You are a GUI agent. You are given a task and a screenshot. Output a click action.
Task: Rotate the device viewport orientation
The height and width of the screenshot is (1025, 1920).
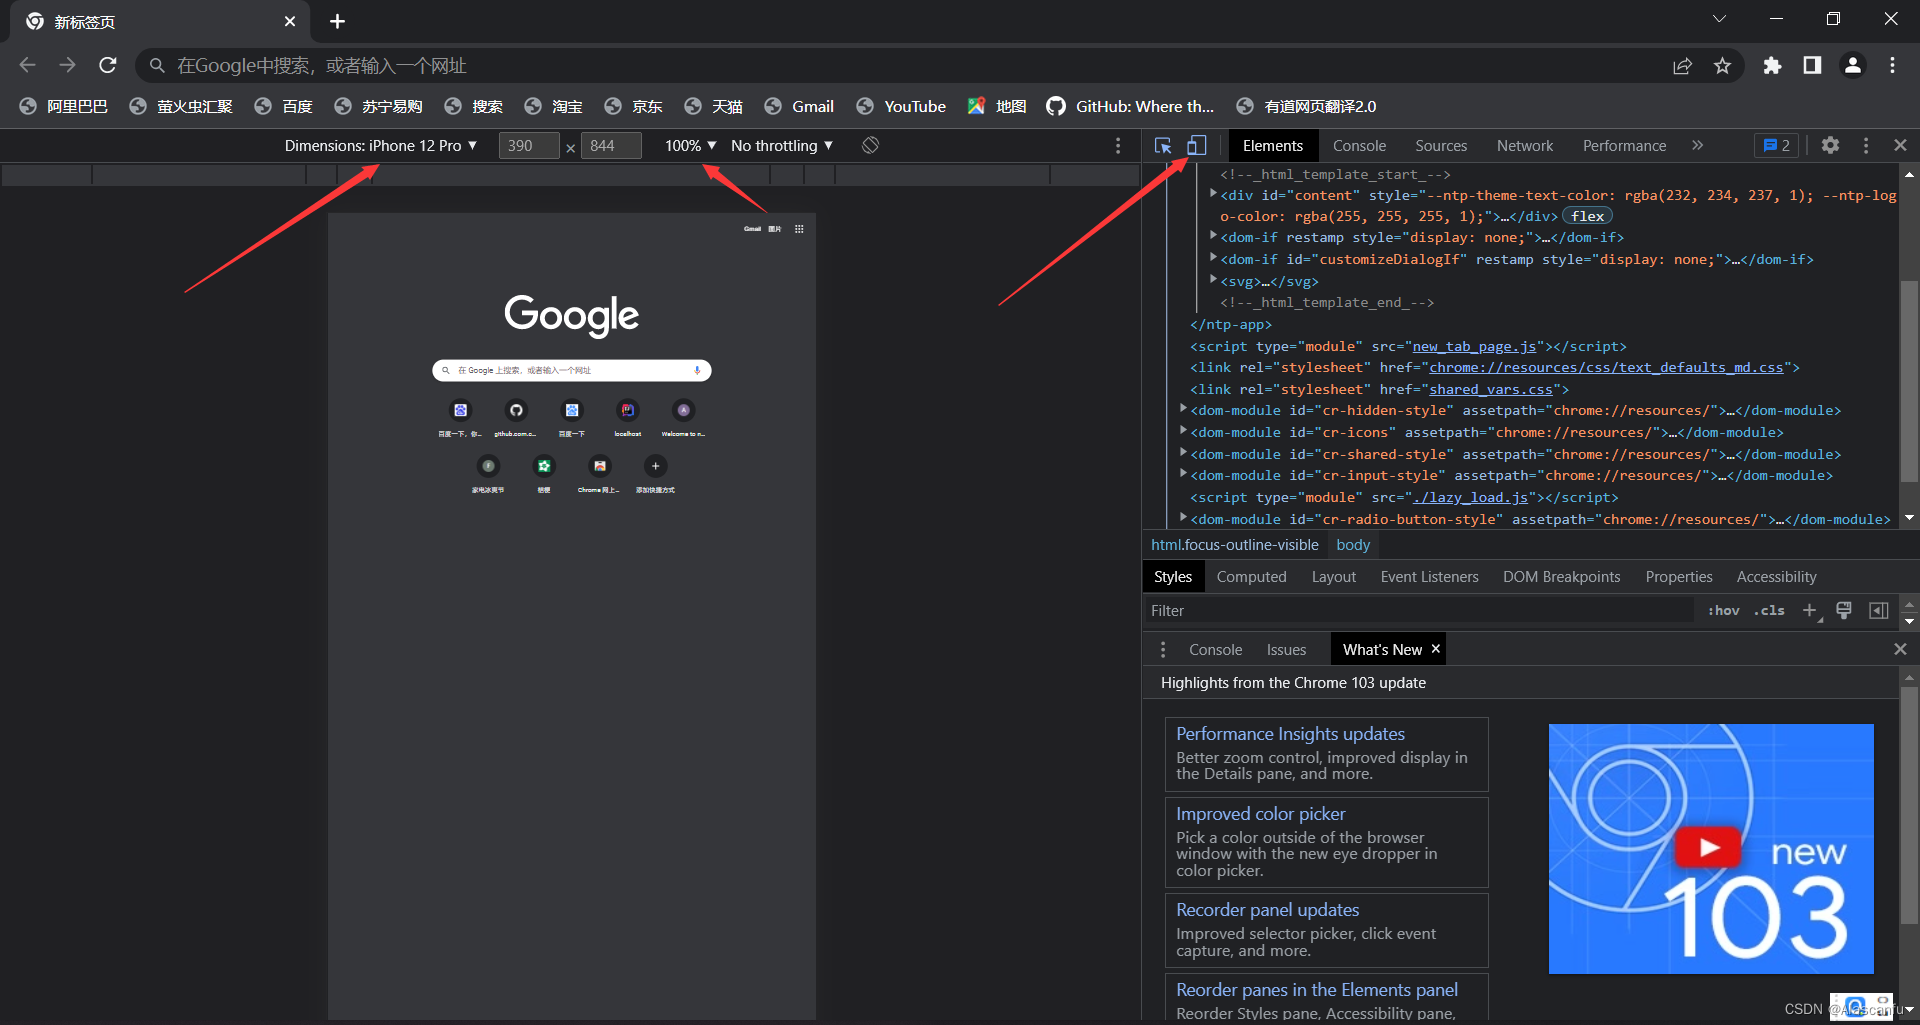(x=871, y=146)
